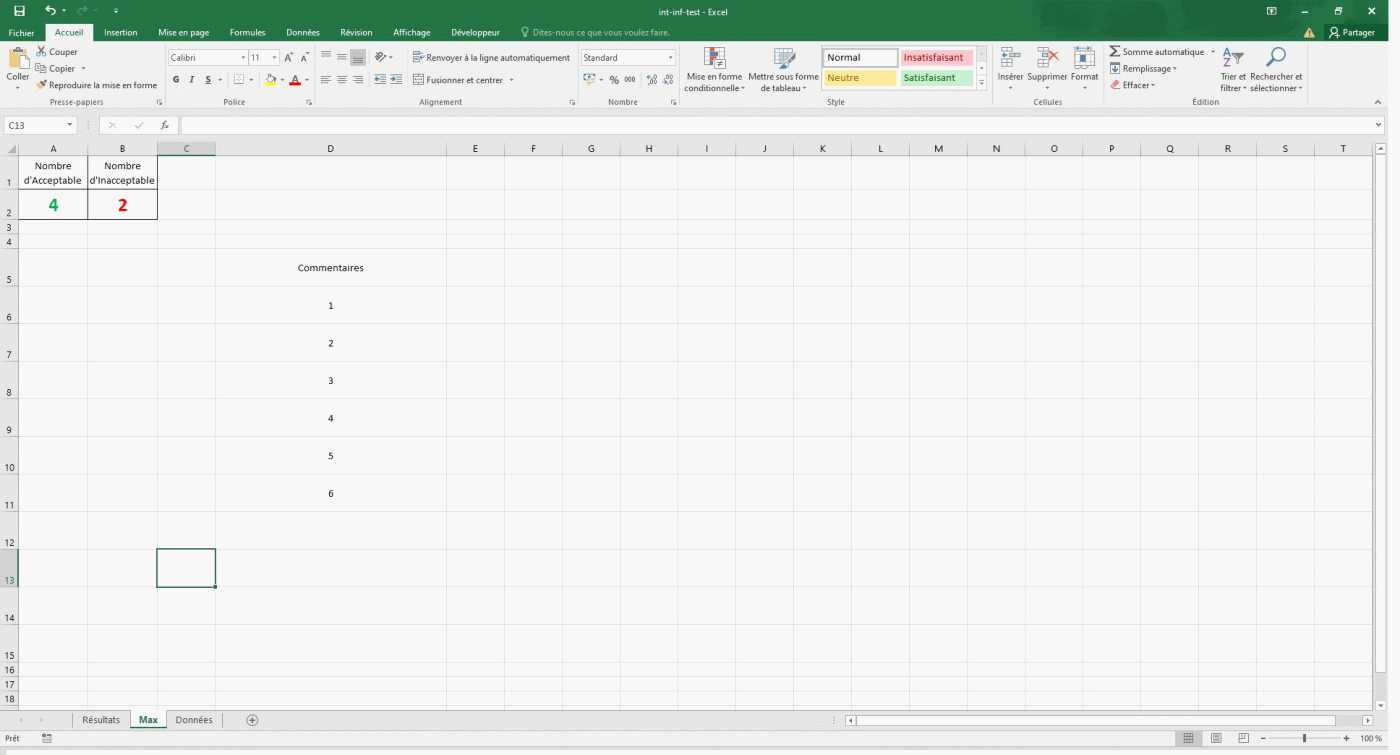The height and width of the screenshot is (755, 1400).
Task: Click the Trier et filtrer icon
Action: click(x=1233, y=59)
